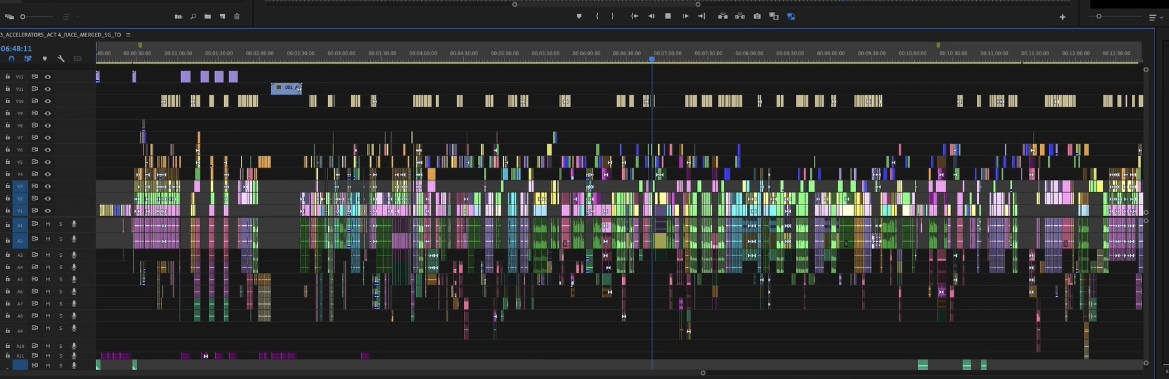Toggle V1 track targeting
The height and width of the screenshot is (379, 1169).
point(20,210)
